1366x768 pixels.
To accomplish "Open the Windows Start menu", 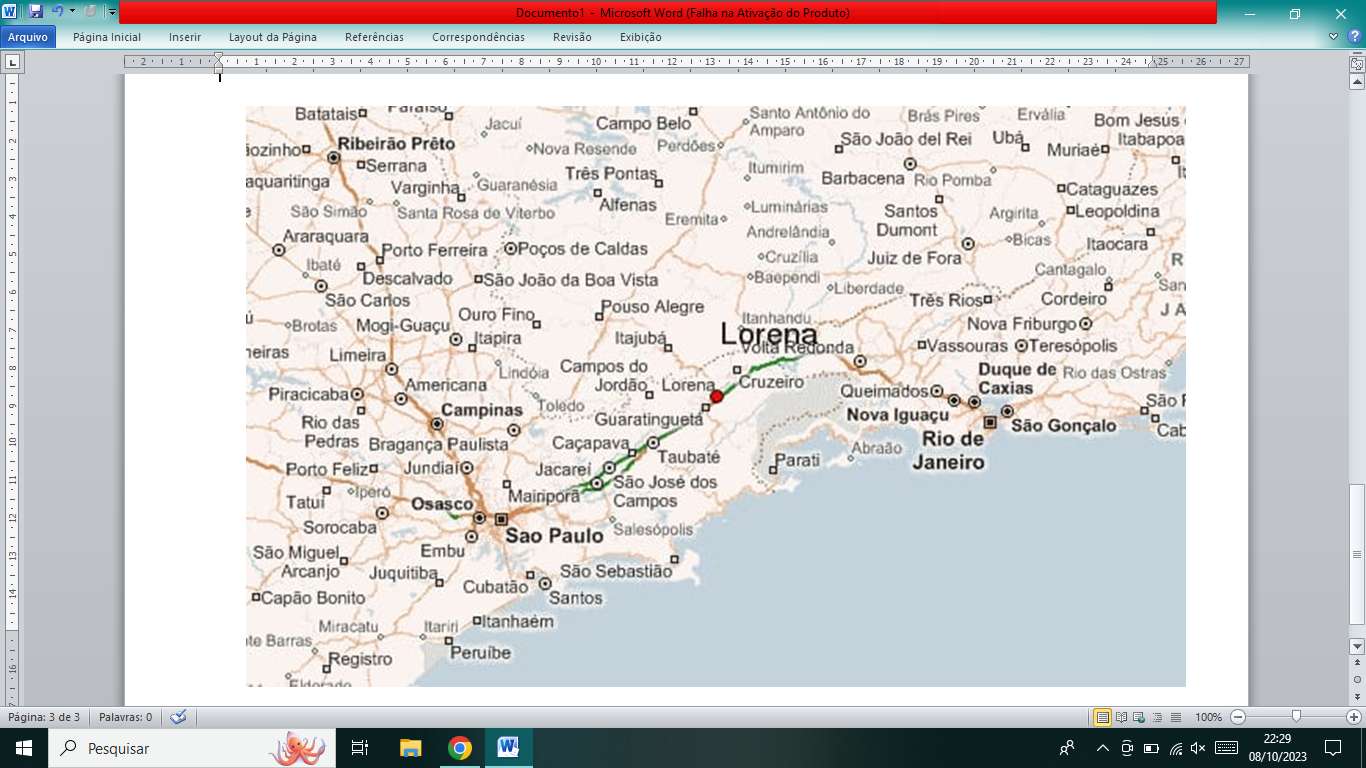I will pyautogui.click(x=24, y=748).
